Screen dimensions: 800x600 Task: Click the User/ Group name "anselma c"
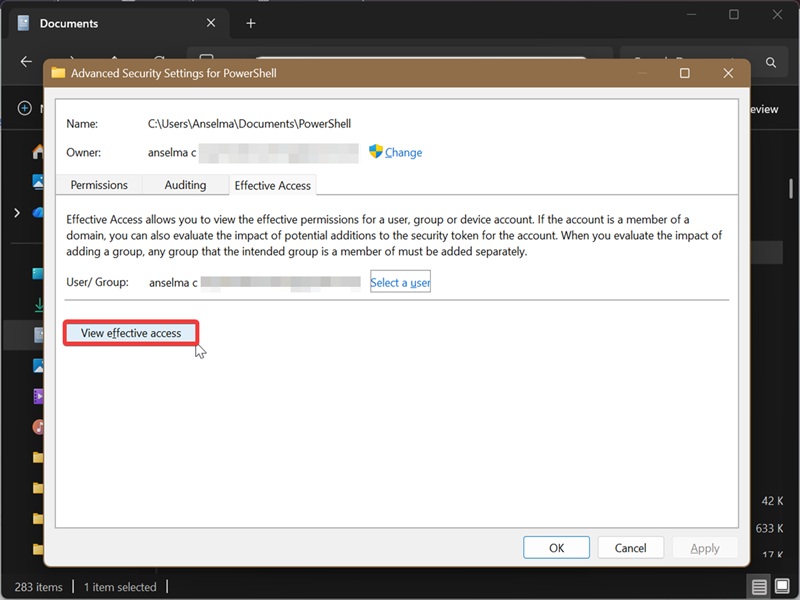coord(173,283)
